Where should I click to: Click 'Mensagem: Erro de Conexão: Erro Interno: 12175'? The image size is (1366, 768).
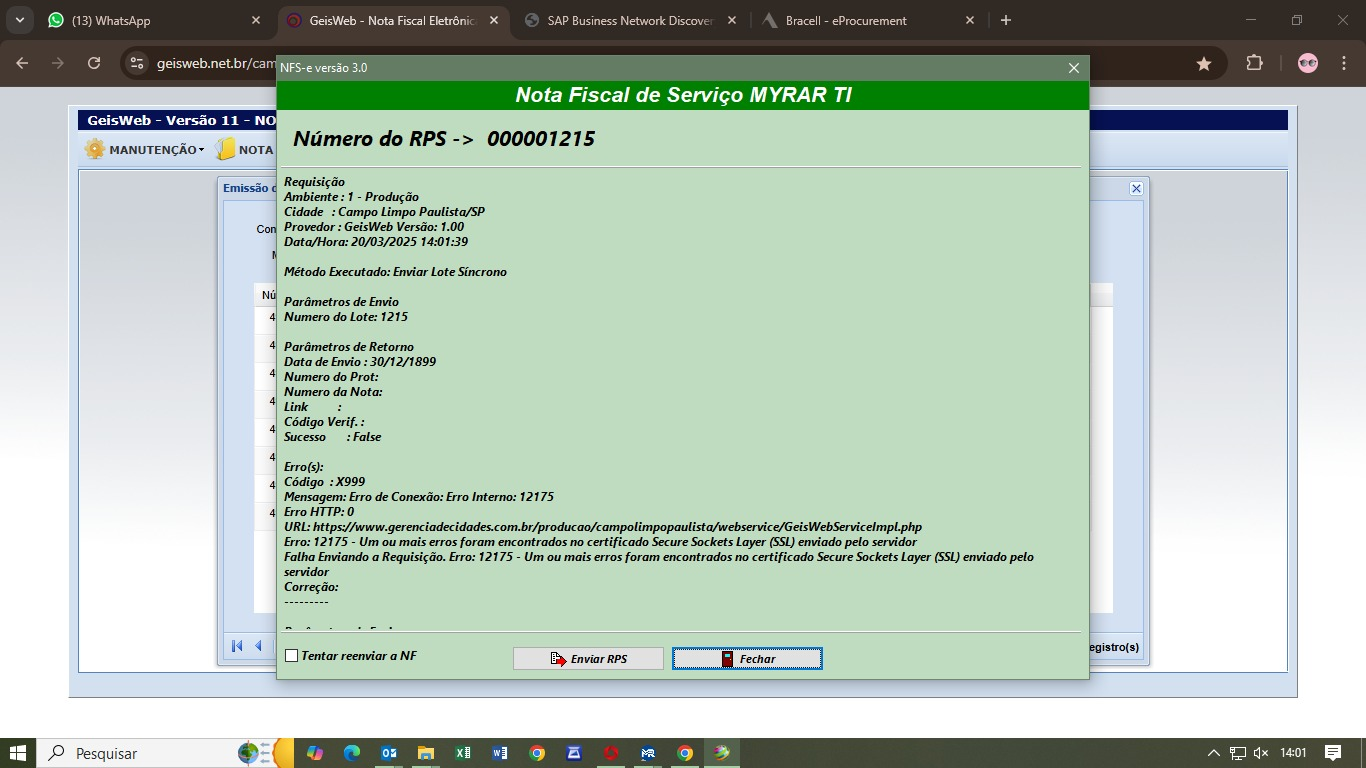[x=419, y=497]
